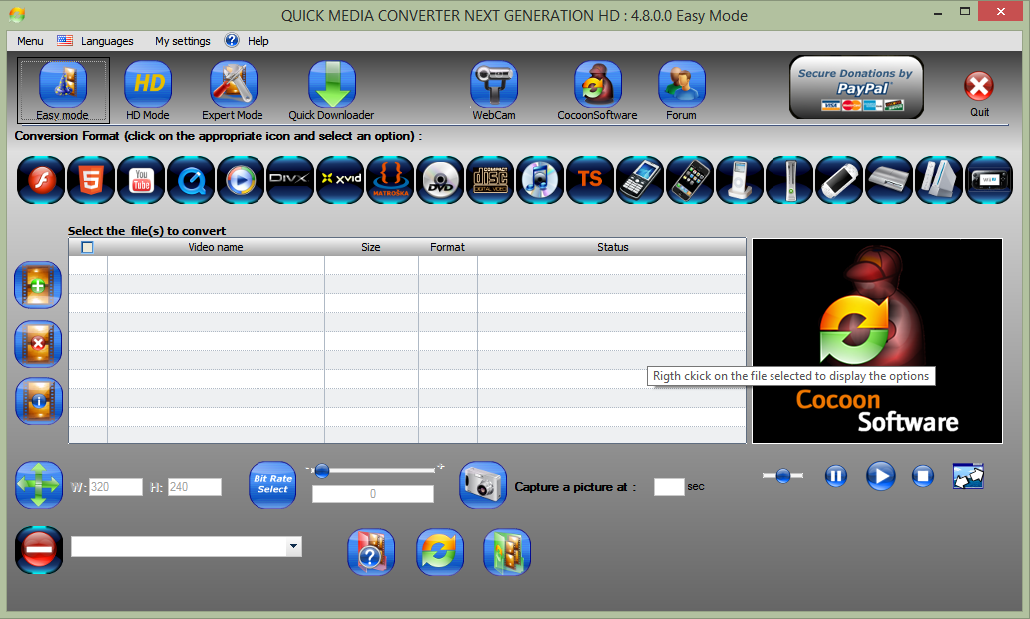Image resolution: width=1030 pixels, height=619 pixels.
Task: Remove the video file from the list
Action: [x=38, y=343]
